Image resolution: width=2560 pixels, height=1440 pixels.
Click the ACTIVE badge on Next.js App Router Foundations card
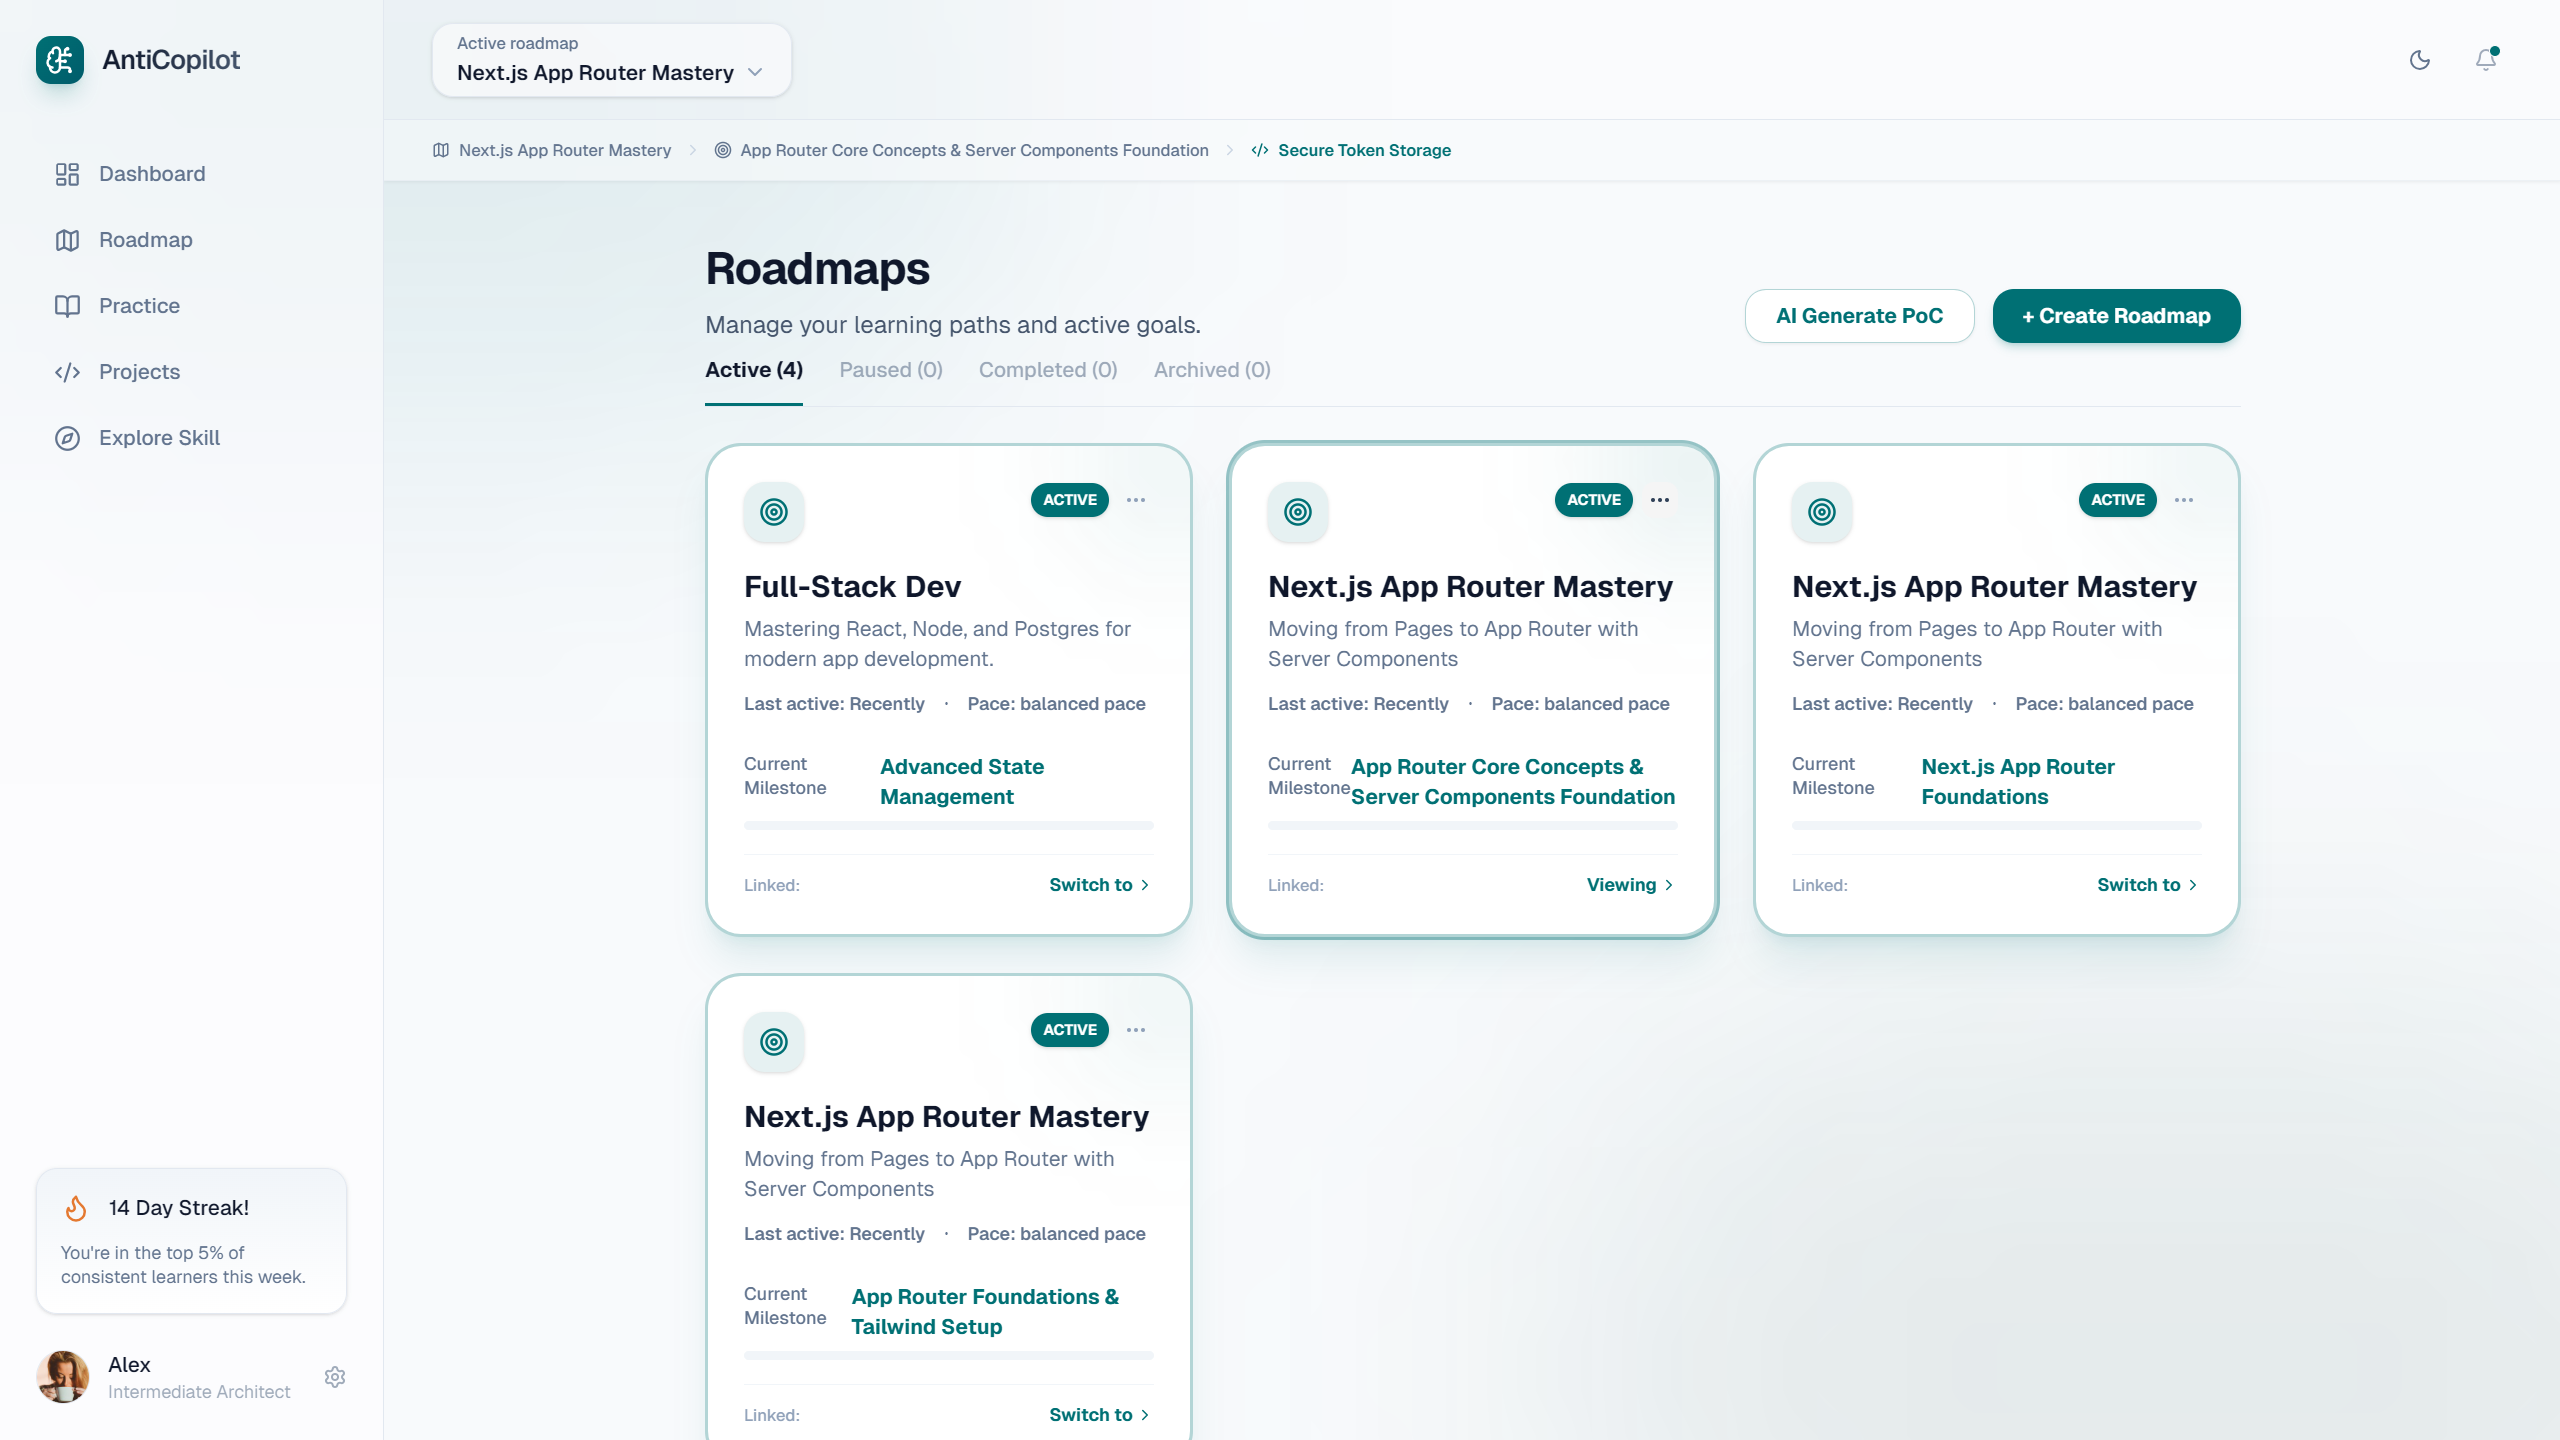point(2118,500)
